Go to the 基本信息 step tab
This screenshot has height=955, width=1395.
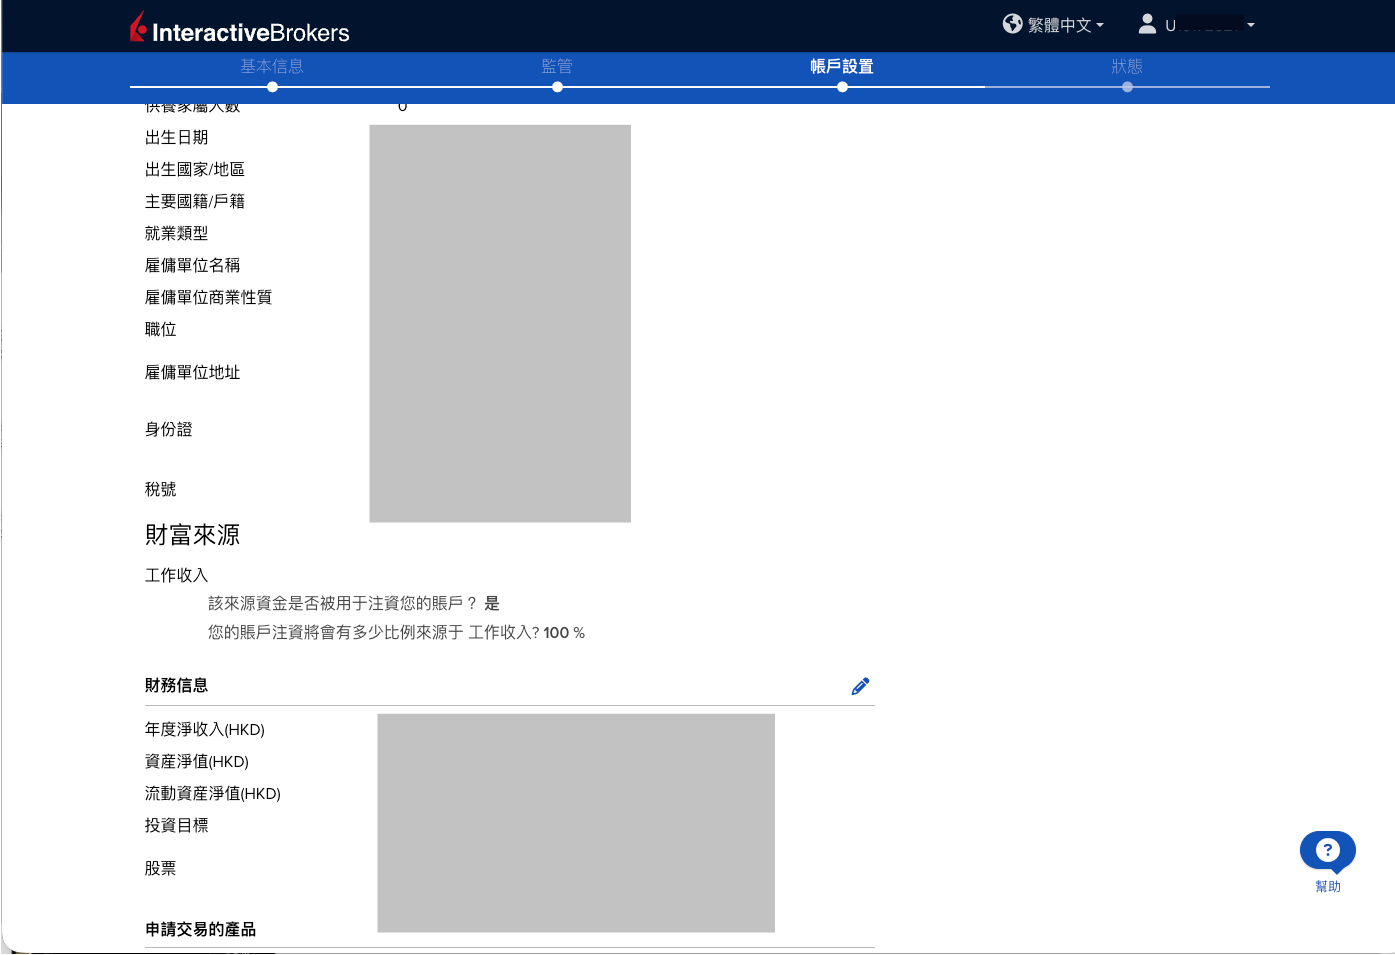272,66
